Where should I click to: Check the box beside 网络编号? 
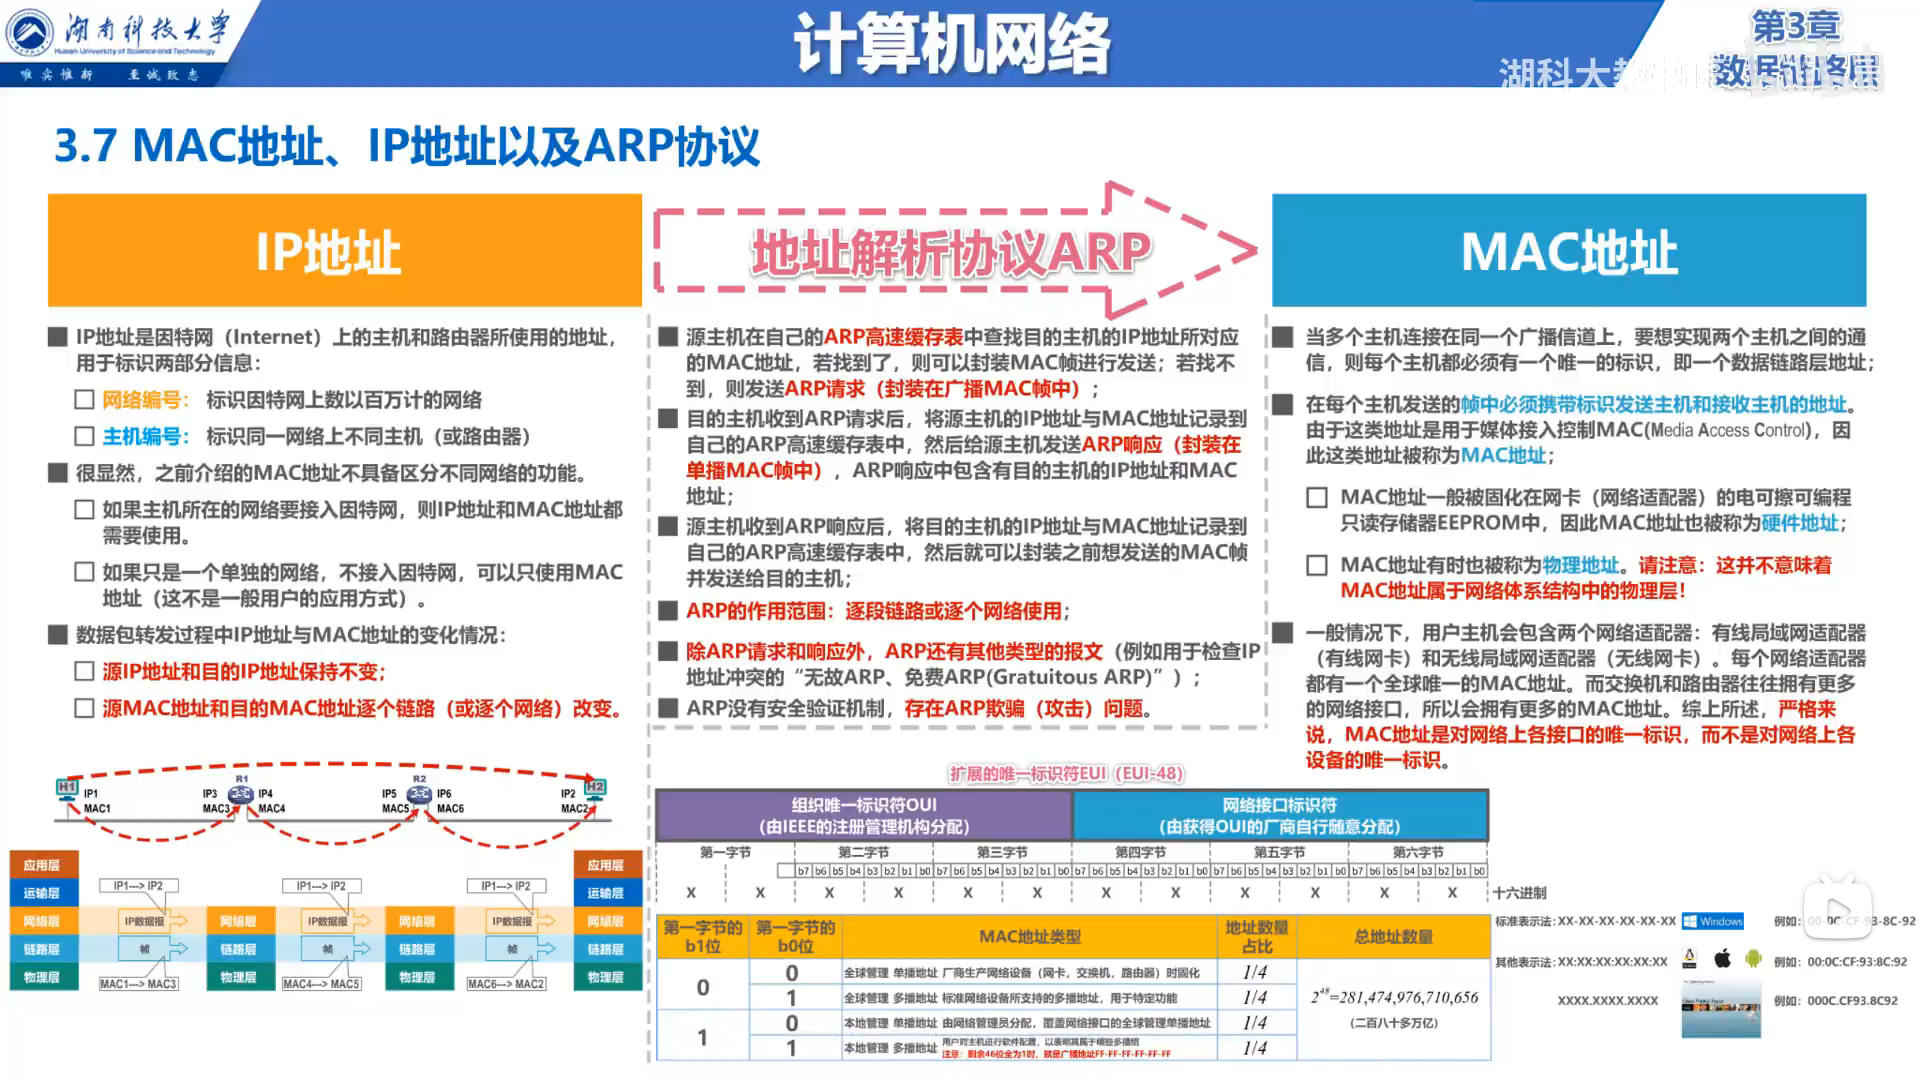pyautogui.click(x=85, y=400)
